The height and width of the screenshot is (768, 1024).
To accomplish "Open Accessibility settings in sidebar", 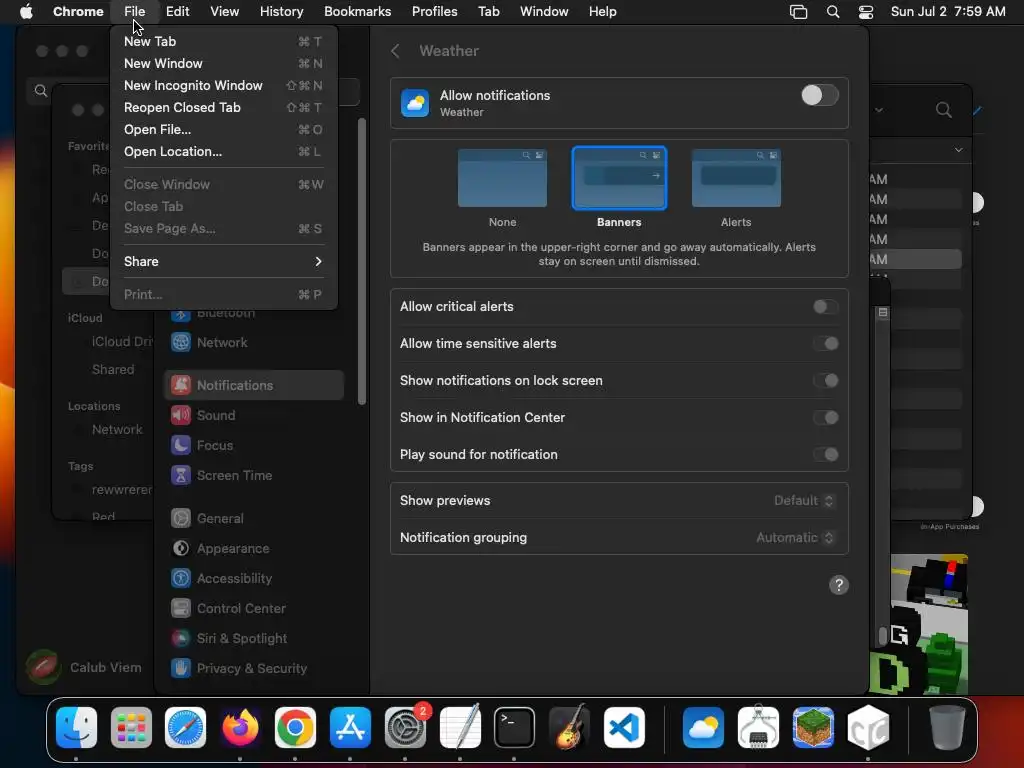I will tap(255, 579).
